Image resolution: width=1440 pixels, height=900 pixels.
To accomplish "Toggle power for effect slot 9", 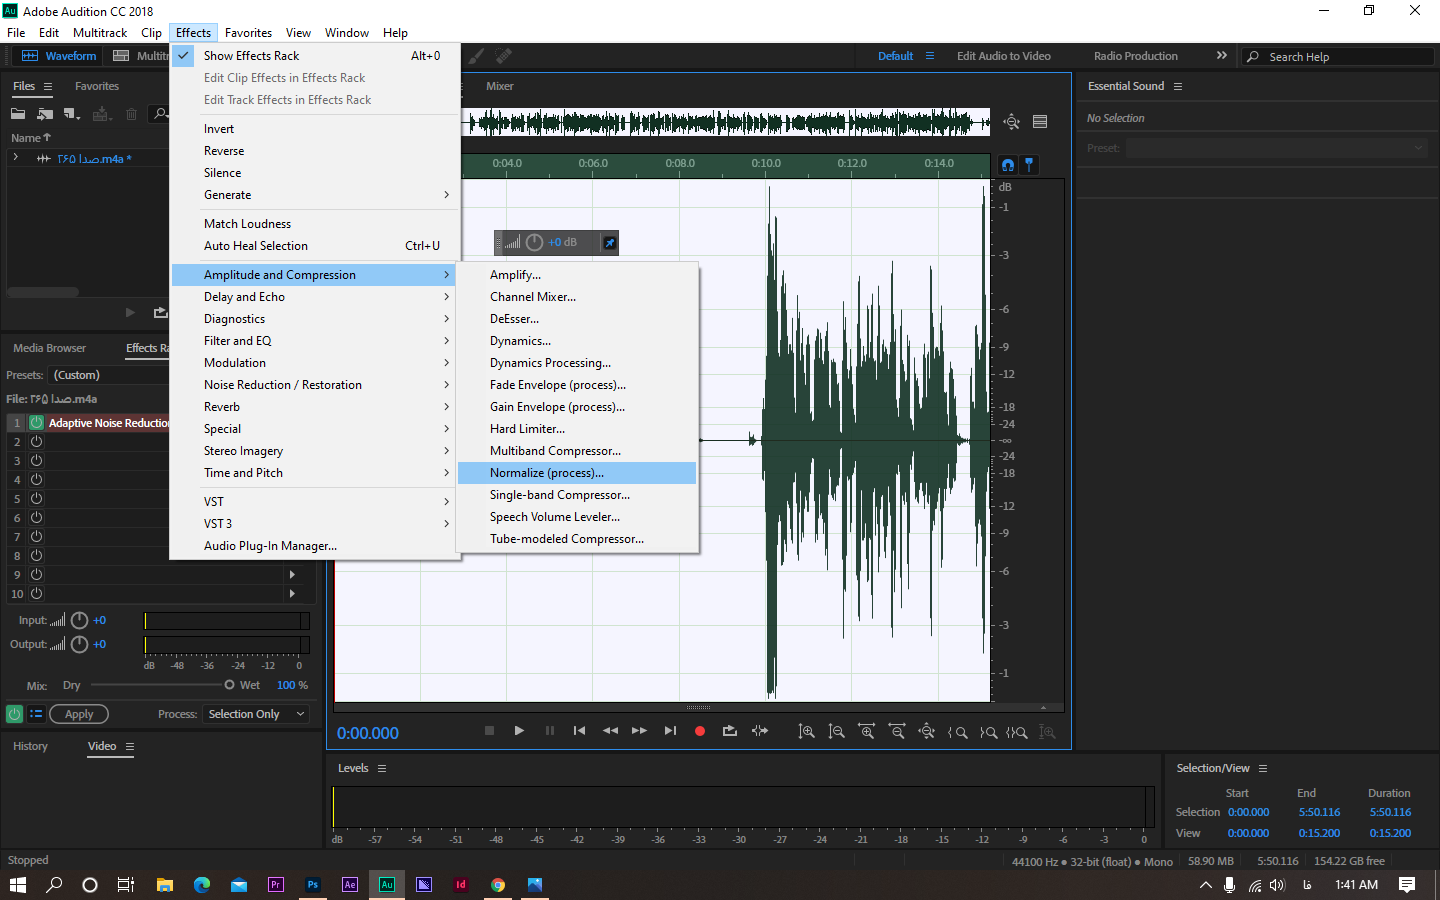I will point(36,575).
